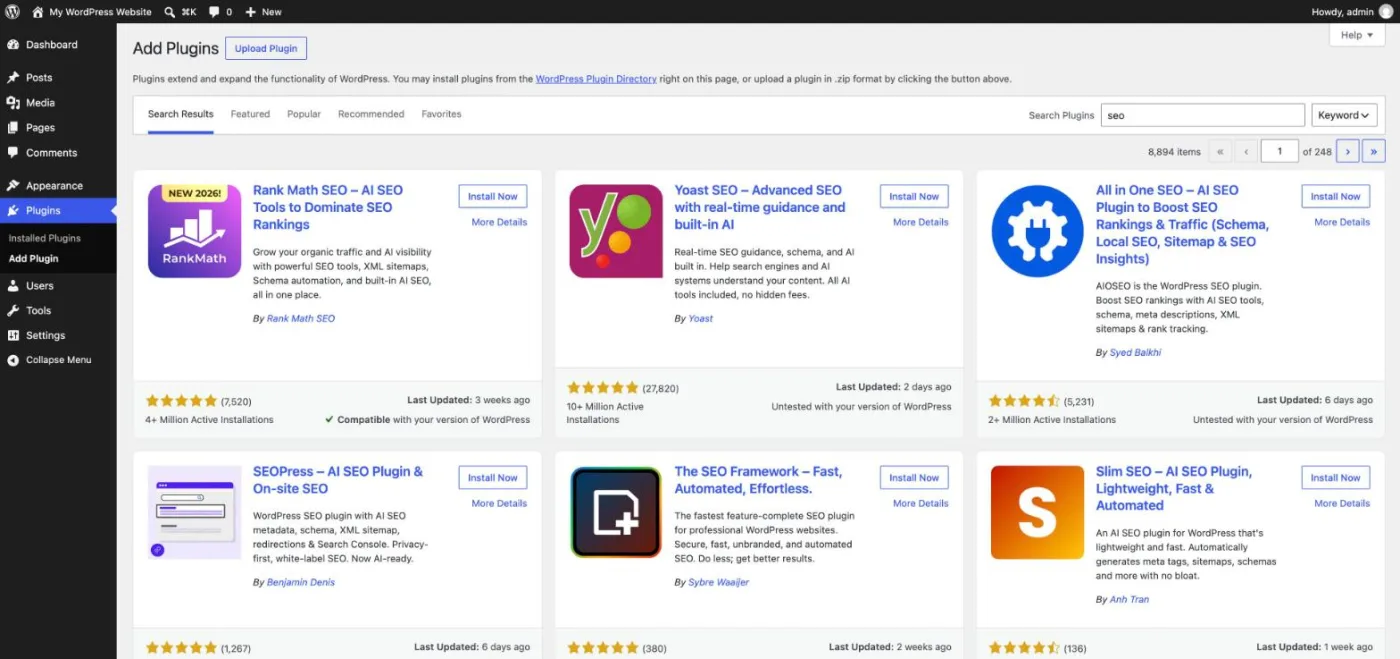Click author link Syed Balkhi
Viewport: 1400px width, 659px height.
tap(1135, 352)
